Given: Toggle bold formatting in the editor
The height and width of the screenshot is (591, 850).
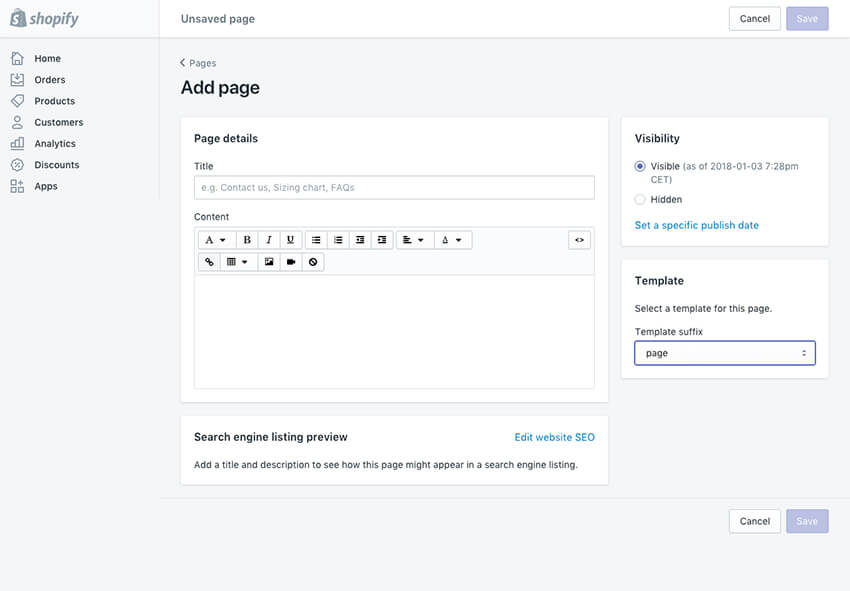Looking at the screenshot, I should (x=246, y=239).
